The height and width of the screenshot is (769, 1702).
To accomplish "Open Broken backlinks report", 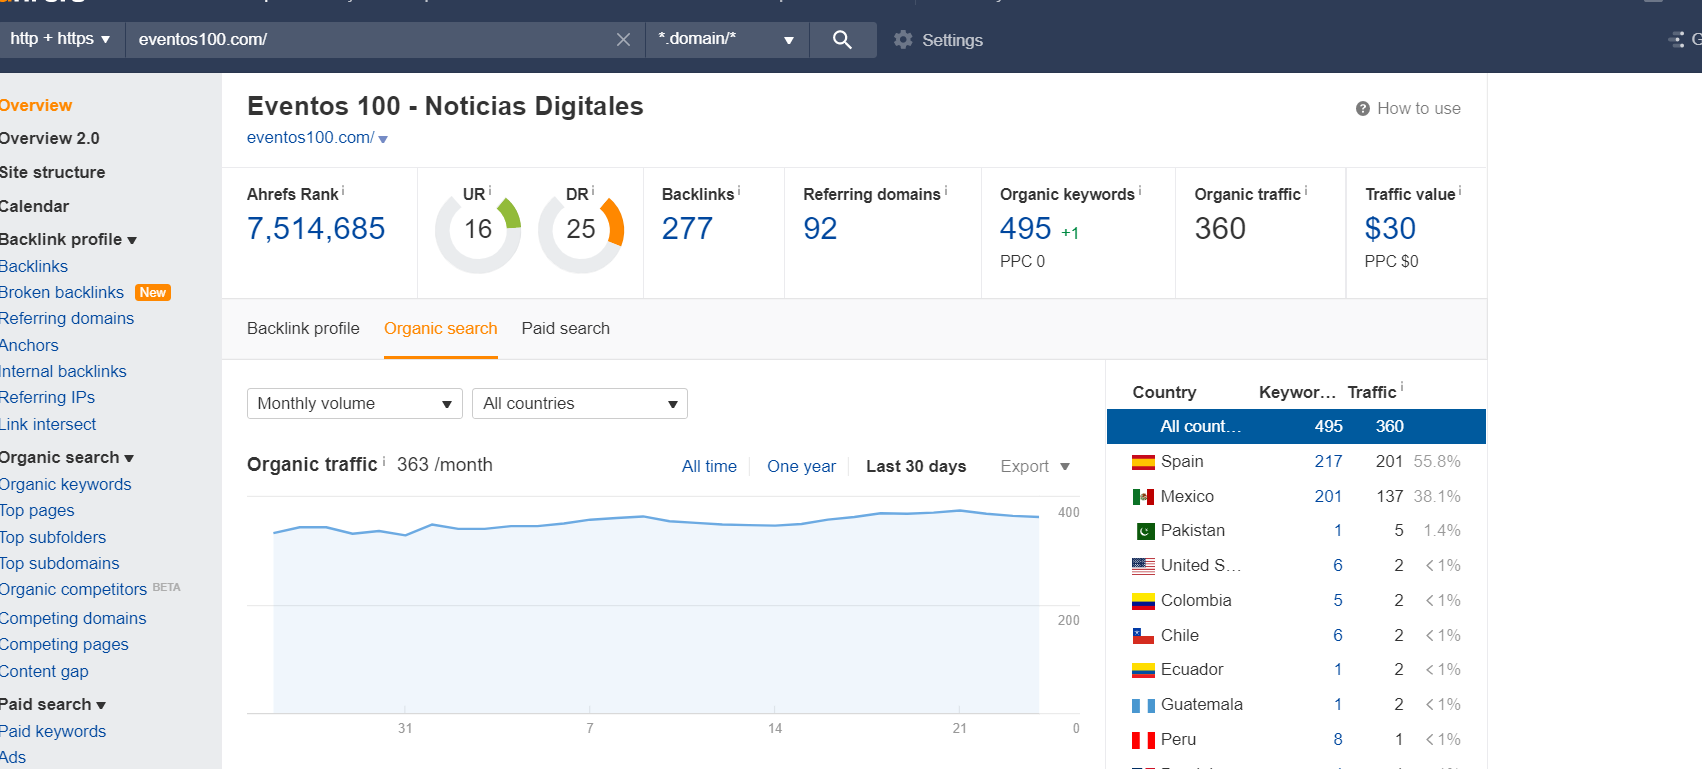I will 62,293.
